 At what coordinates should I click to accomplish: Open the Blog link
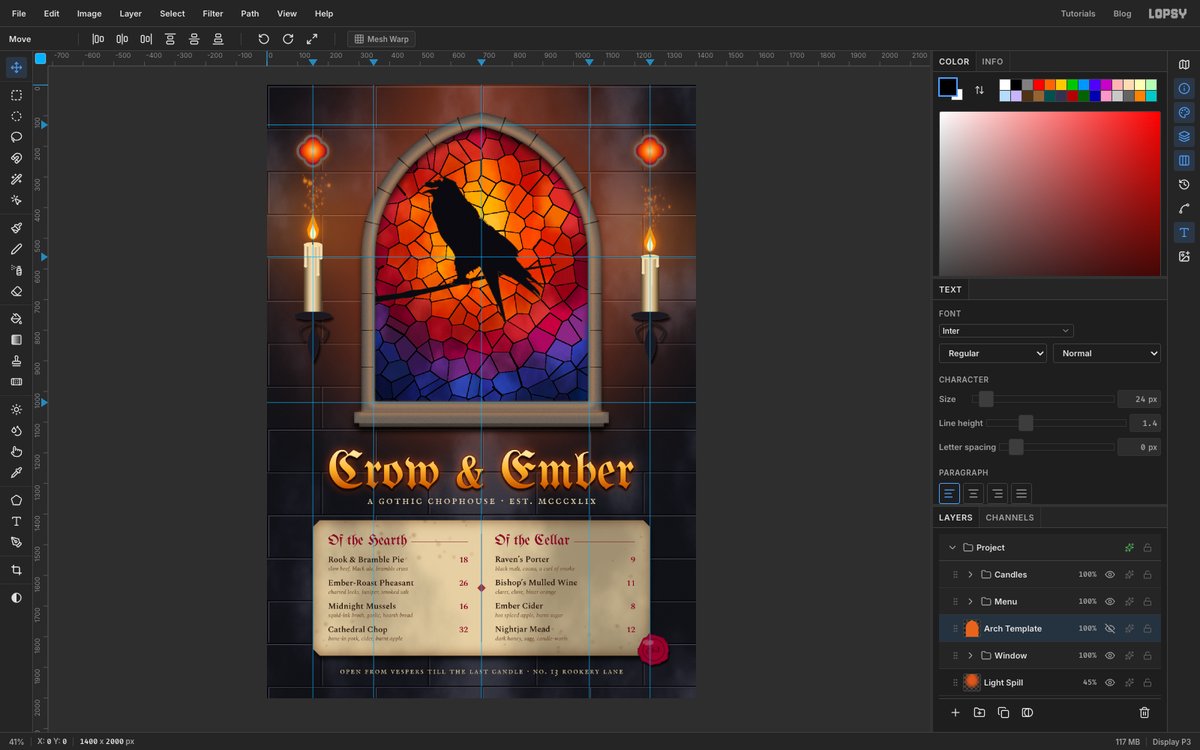pos(1122,14)
